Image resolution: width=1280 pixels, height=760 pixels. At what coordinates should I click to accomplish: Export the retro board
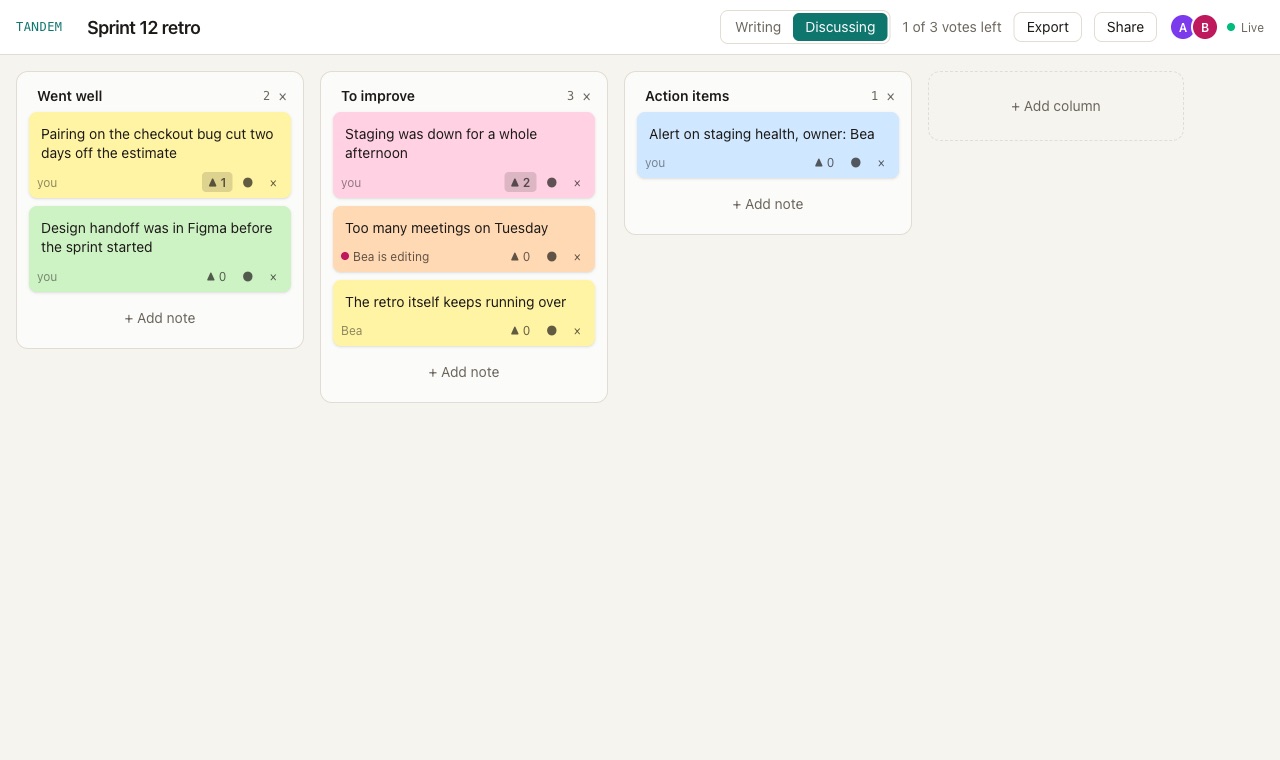(x=1048, y=27)
